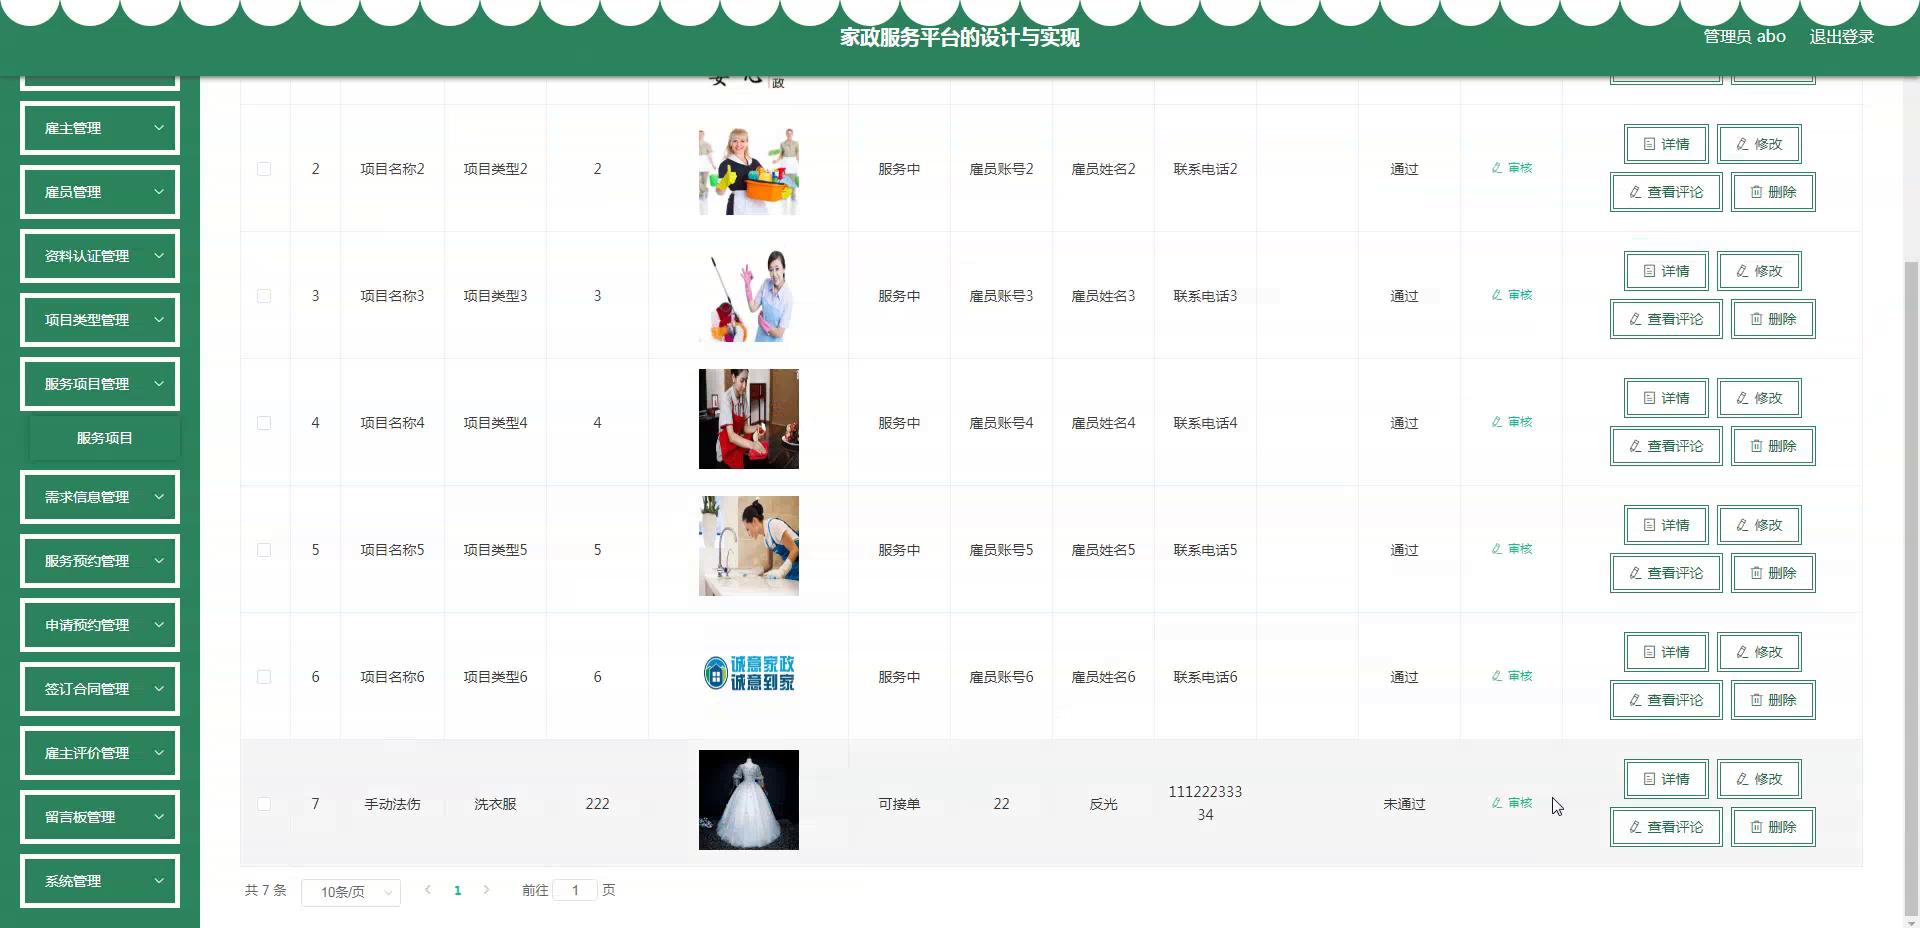
Task: Check the checkbox for row 2
Action: [x=264, y=169]
